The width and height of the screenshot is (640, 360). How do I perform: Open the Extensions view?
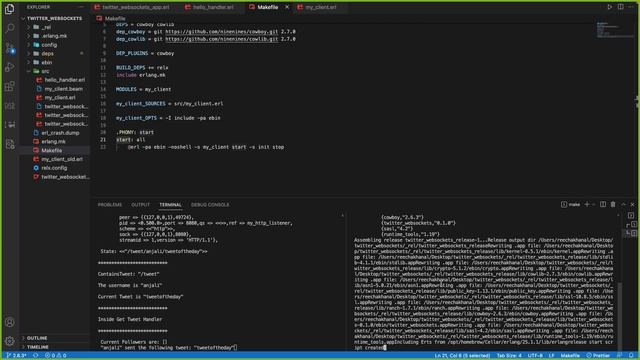[9, 86]
